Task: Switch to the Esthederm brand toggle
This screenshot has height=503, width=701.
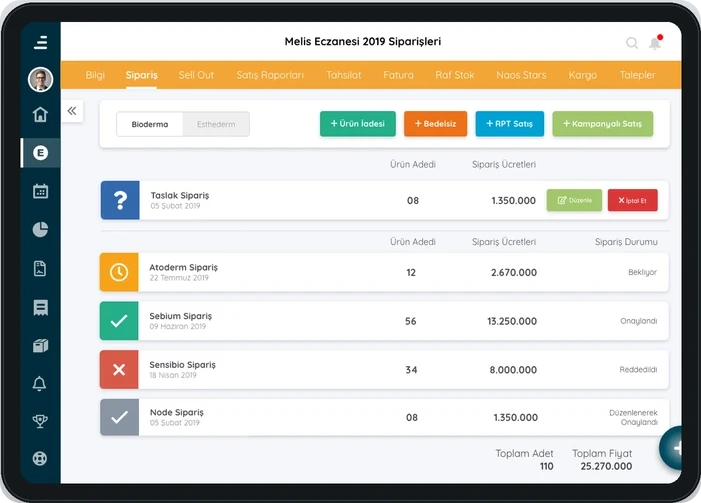Action: pos(216,124)
